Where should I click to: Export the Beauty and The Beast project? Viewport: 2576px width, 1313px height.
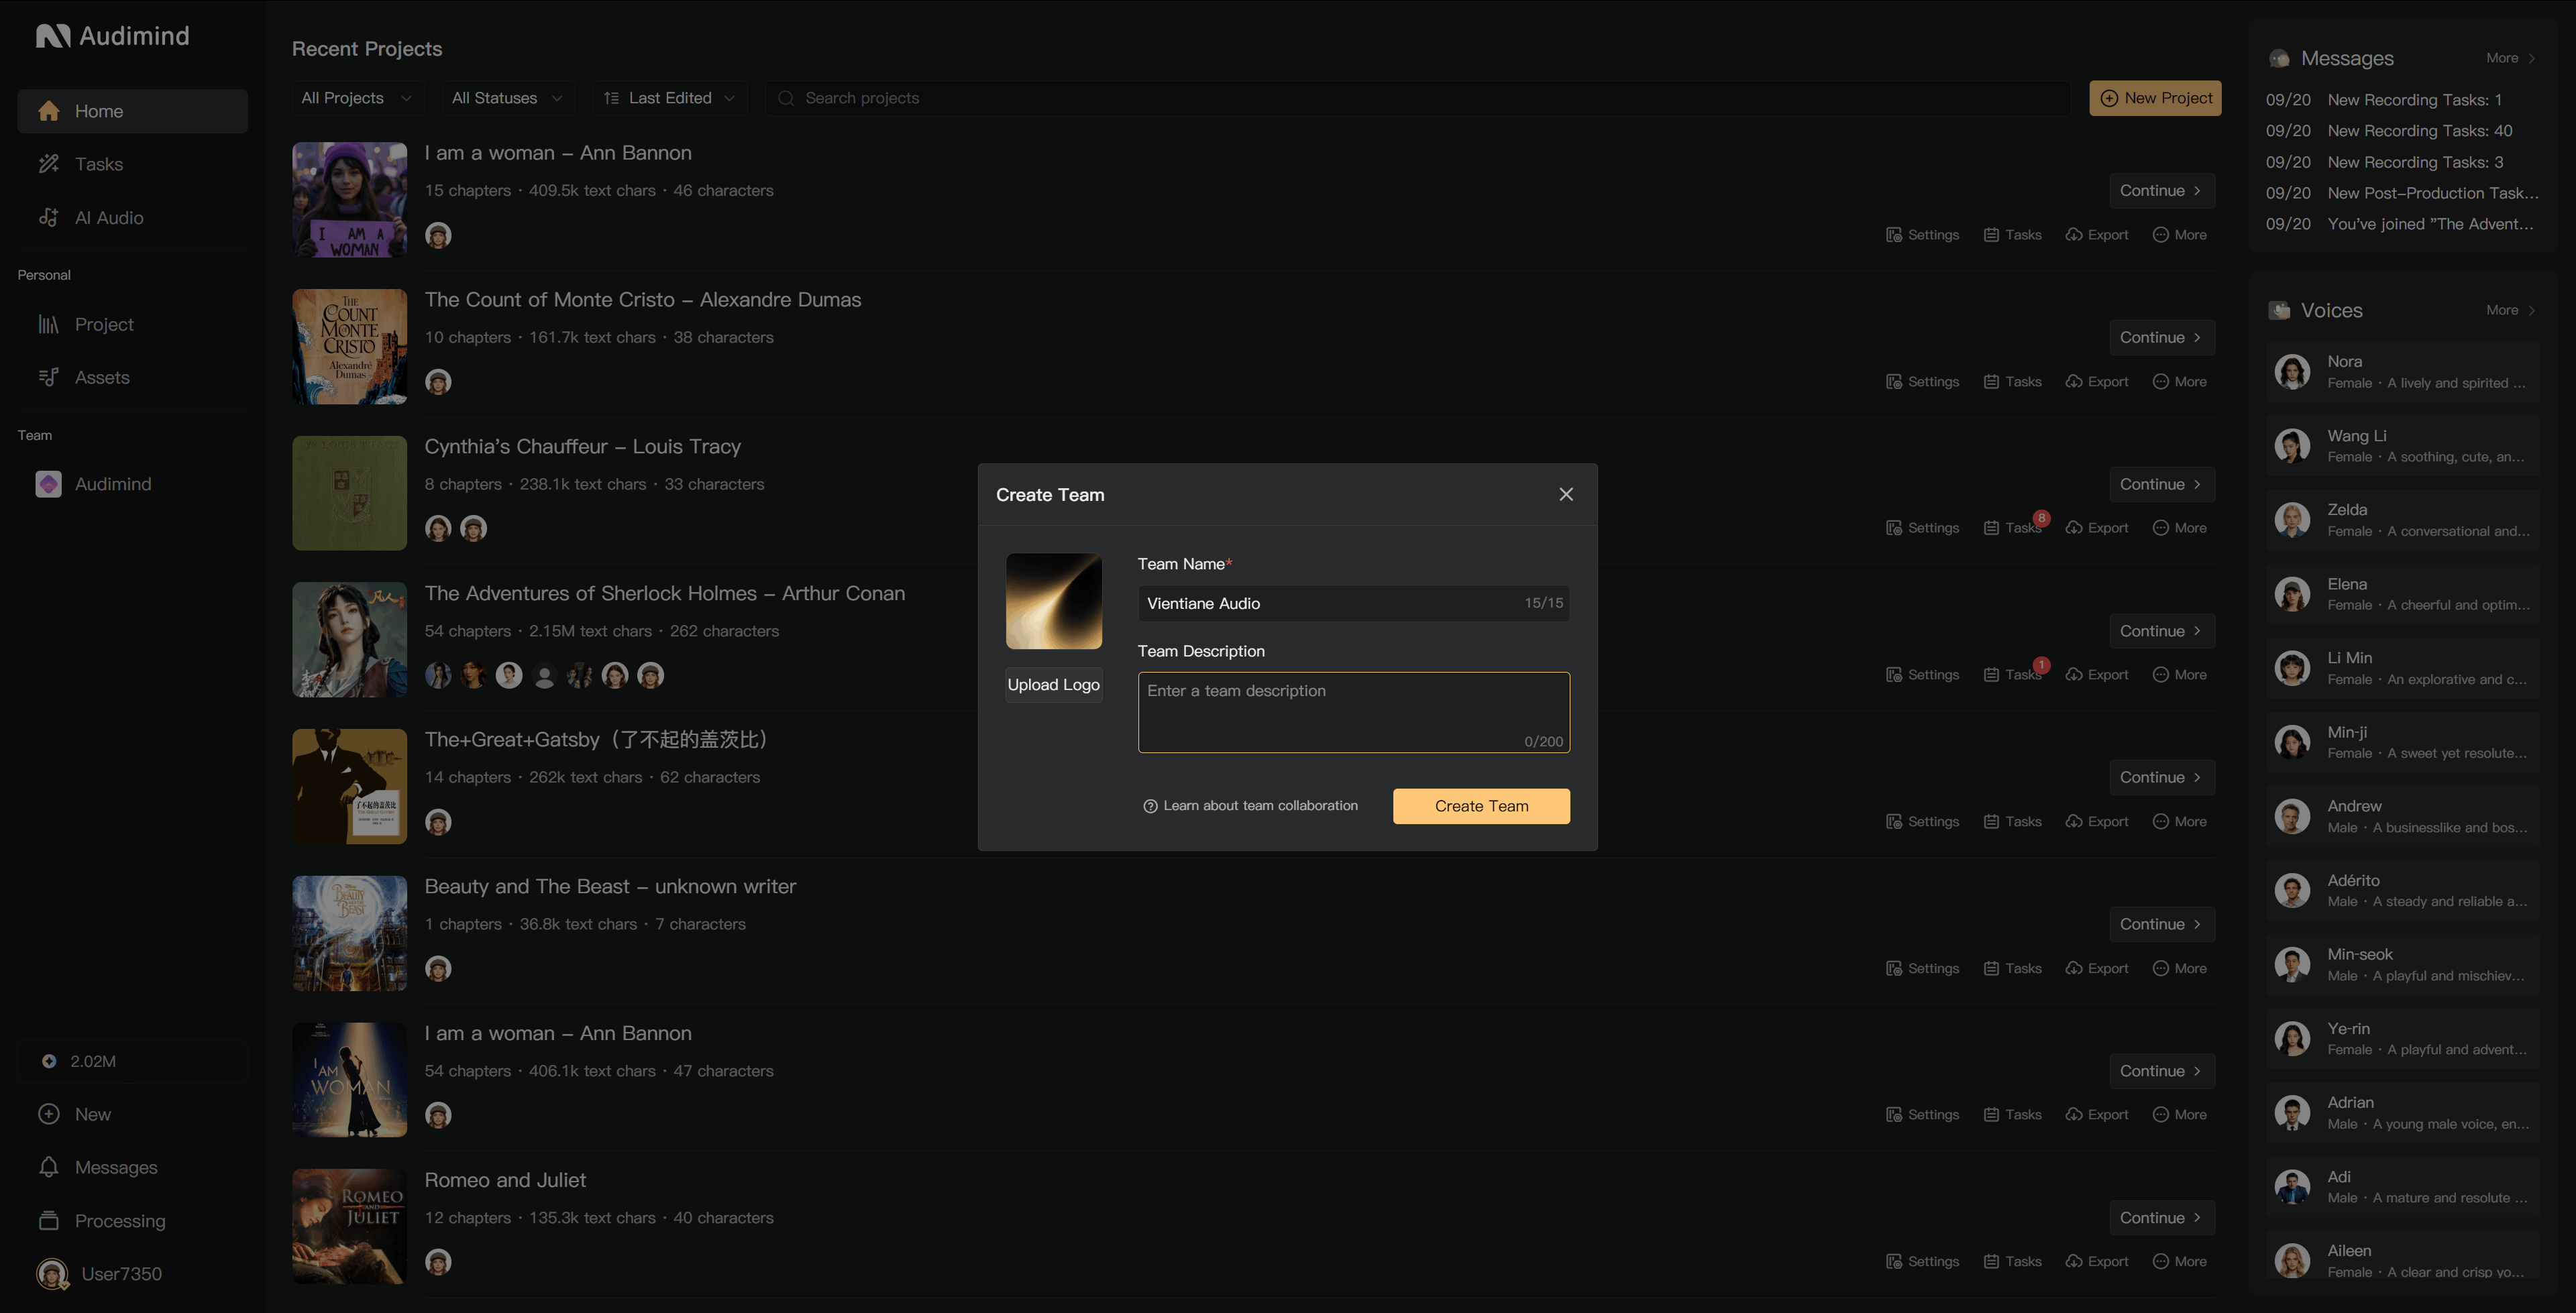(x=2097, y=968)
